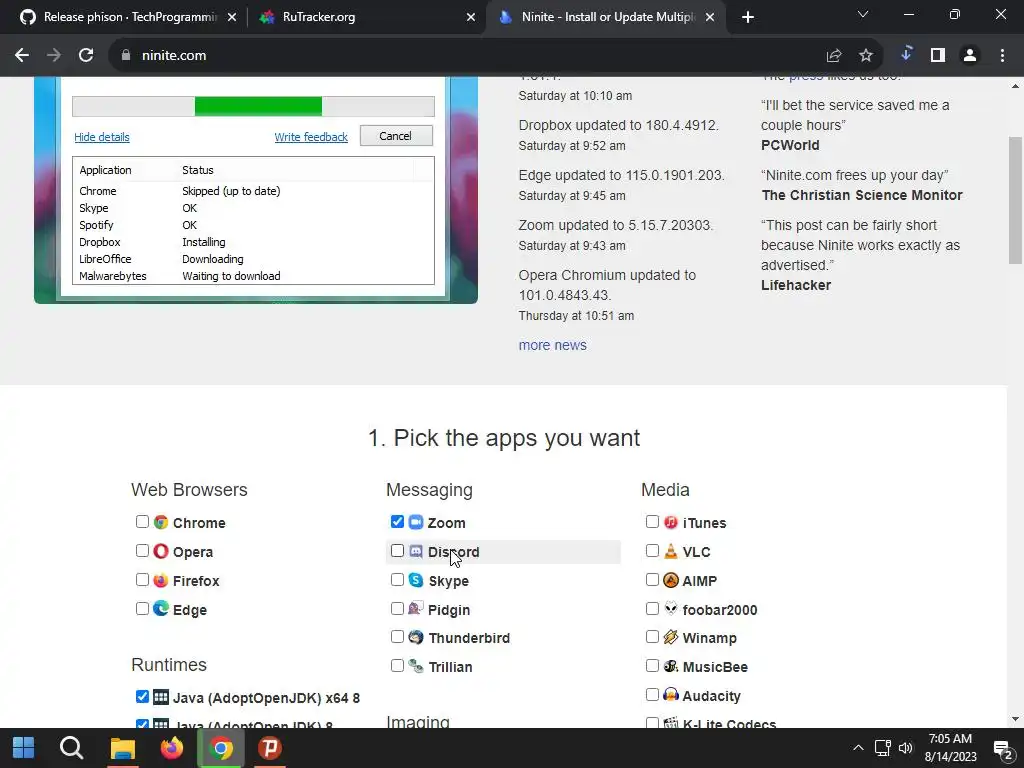Screen dimensions: 1024x768
Task: Check the Edge checkbox
Action: tap(142, 608)
